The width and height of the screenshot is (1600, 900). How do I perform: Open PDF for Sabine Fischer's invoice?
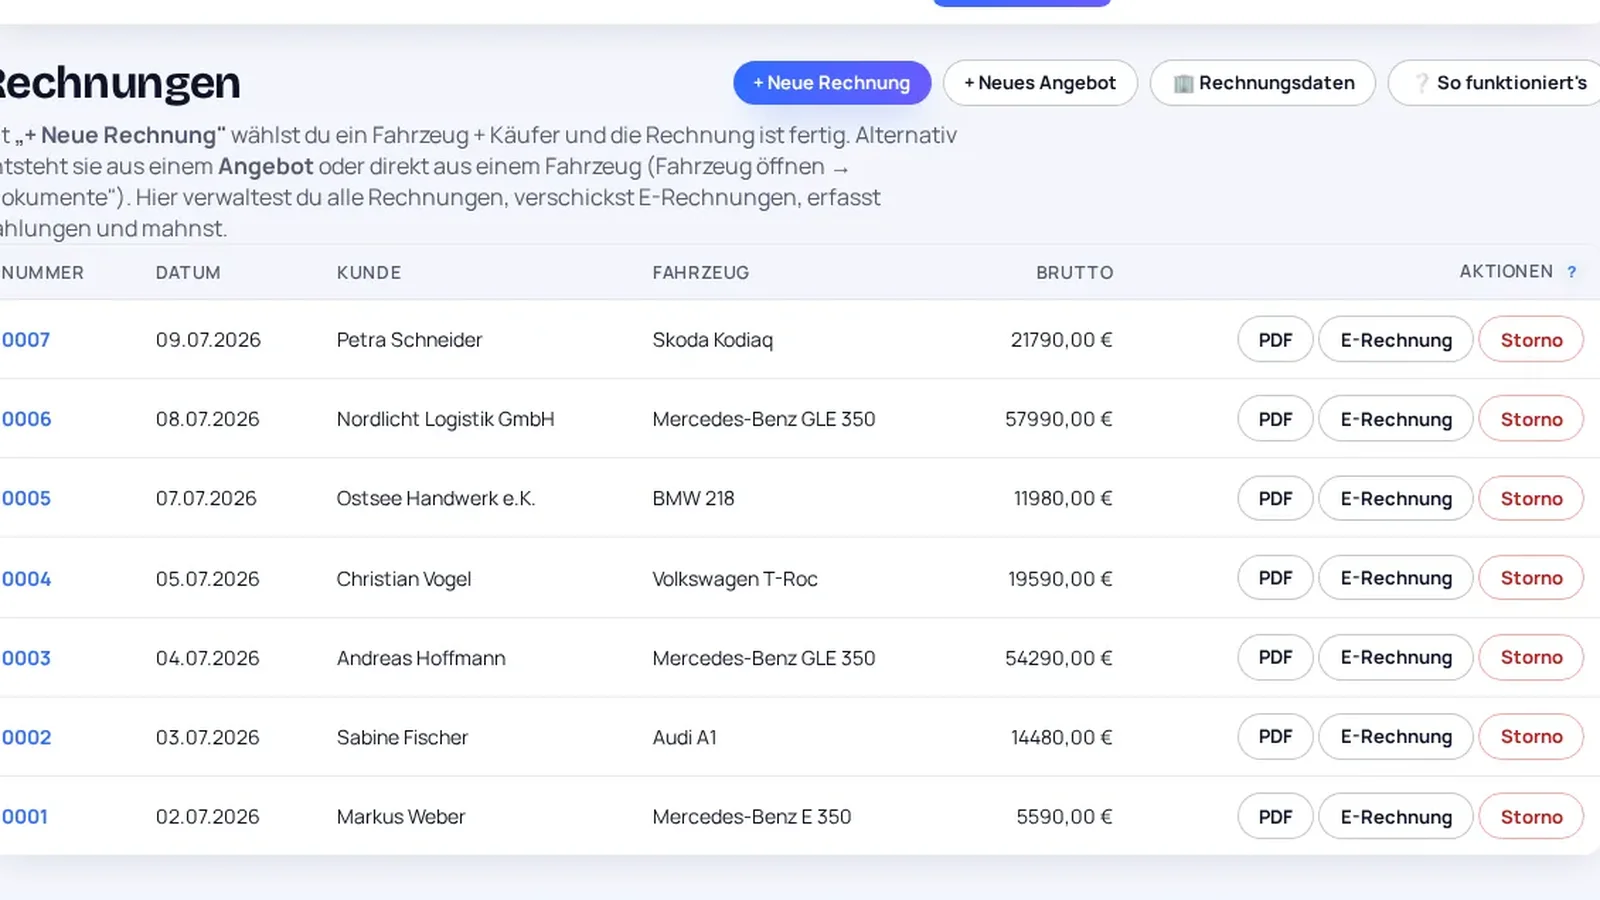point(1275,736)
